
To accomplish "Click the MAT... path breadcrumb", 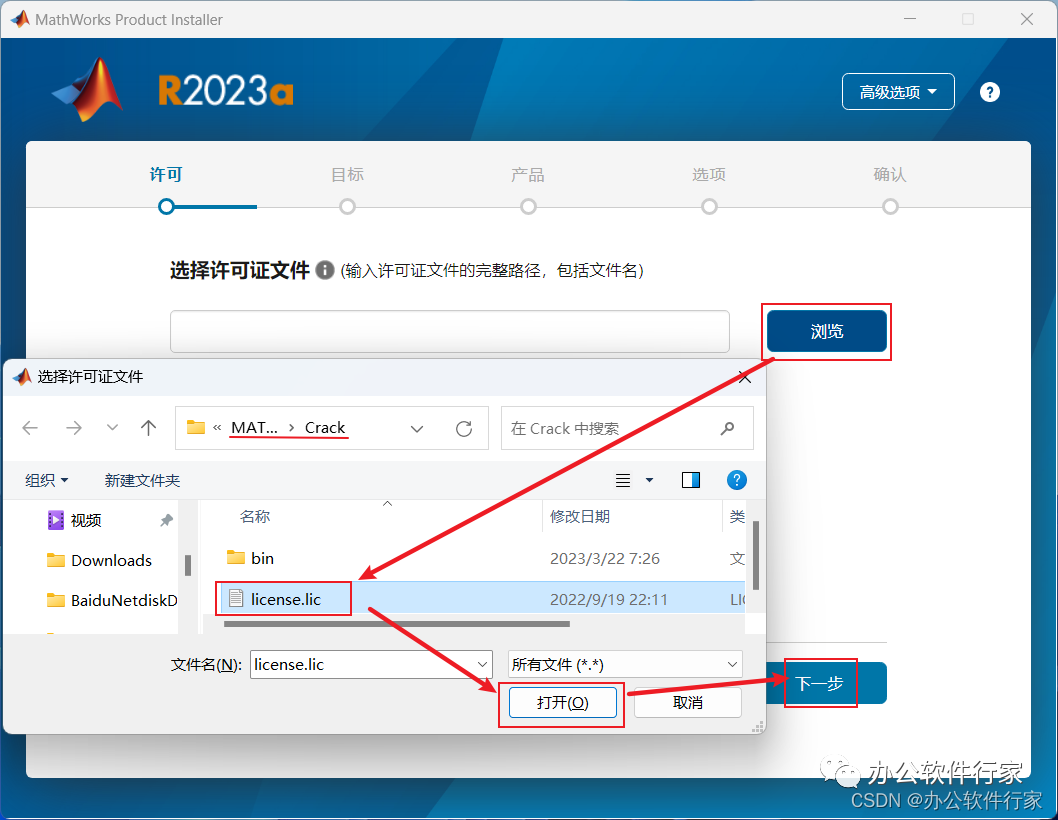I will pyautogui.click(x=254, y=427).
